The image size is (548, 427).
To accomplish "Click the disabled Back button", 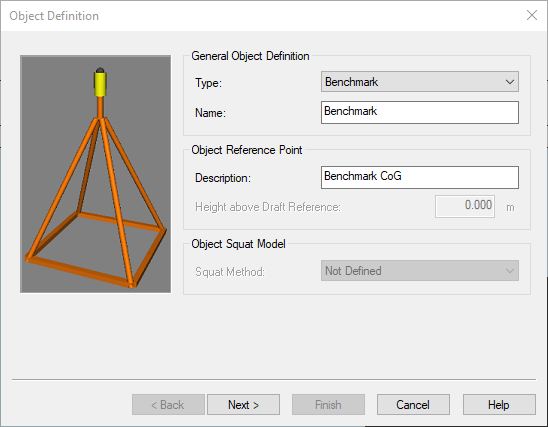I will point(168,405).
